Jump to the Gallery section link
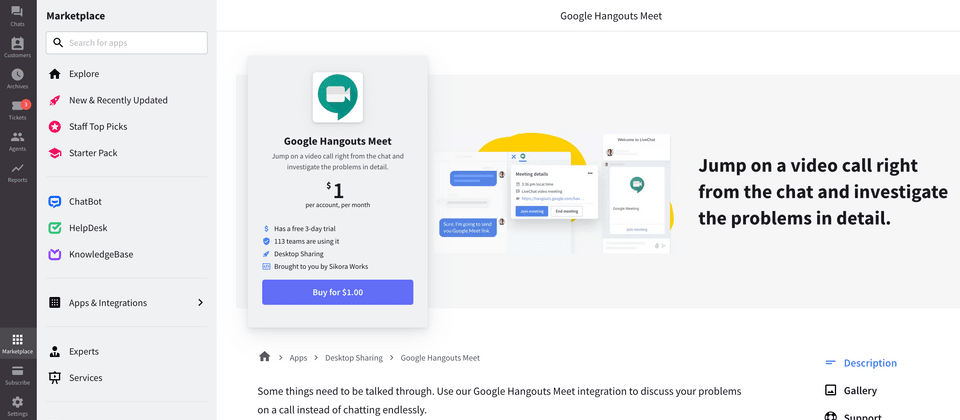This screenshot has height=420, width=960. (860, 391)
